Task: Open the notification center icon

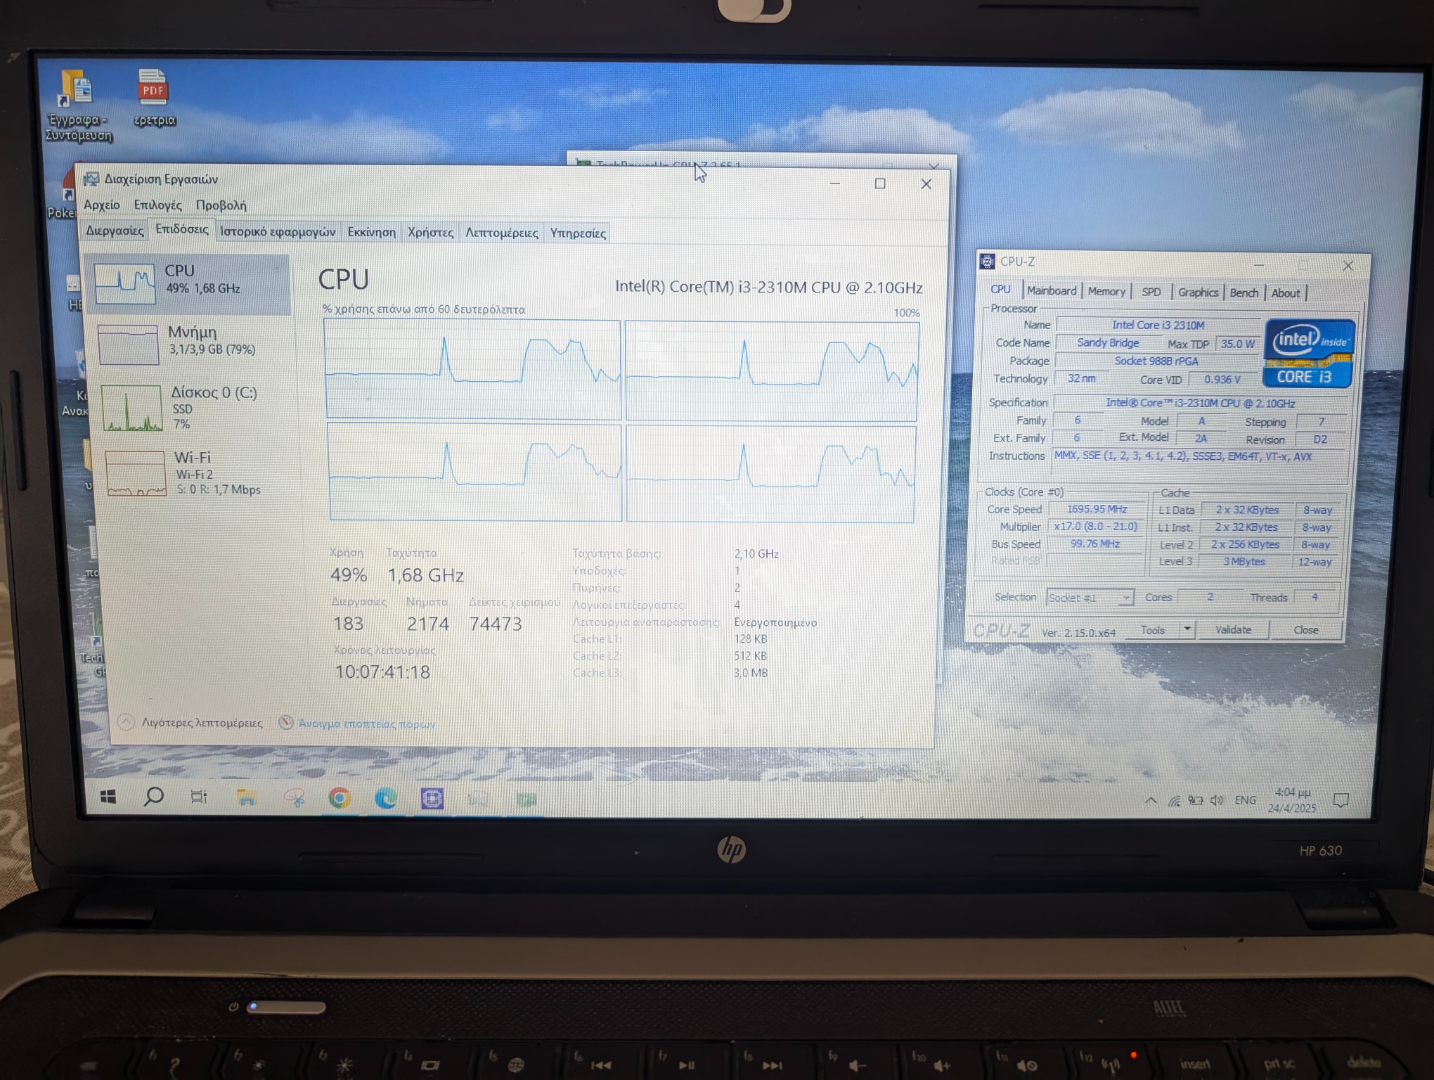Action: (1341, 800)
